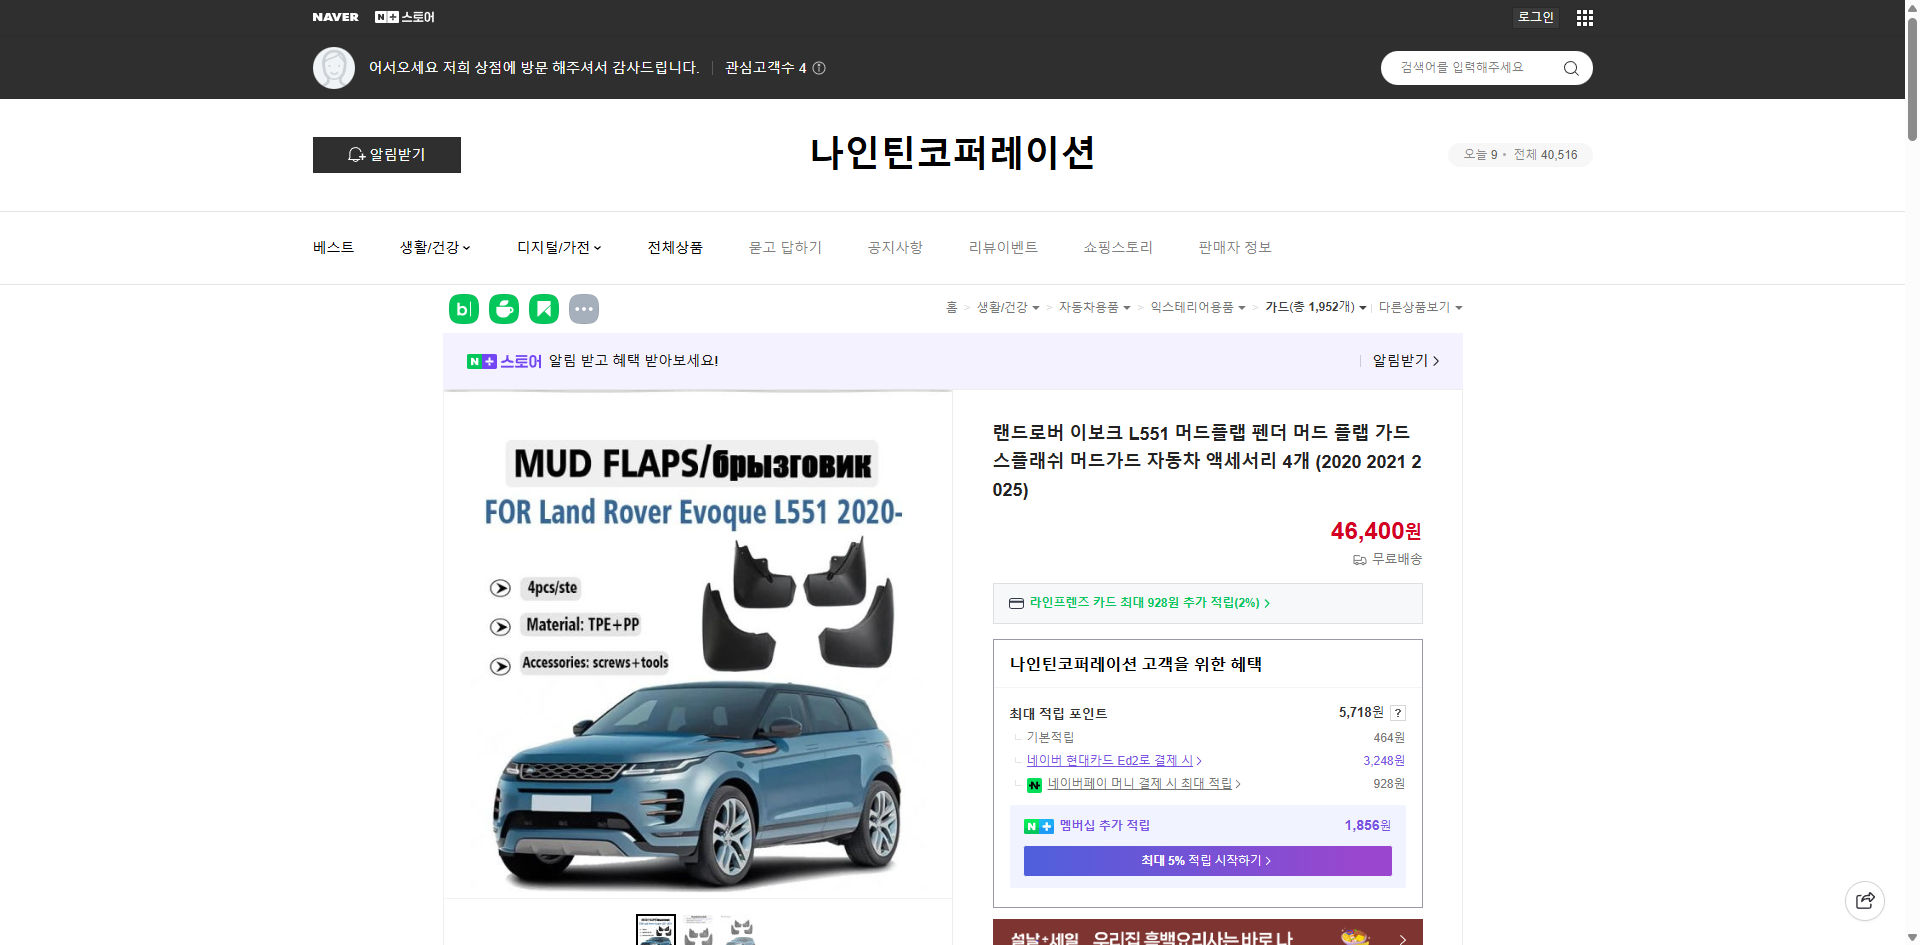The image size is (1920, 945).
Task: Switch to the 베스트 tab
Action: [x=331, y=247]
